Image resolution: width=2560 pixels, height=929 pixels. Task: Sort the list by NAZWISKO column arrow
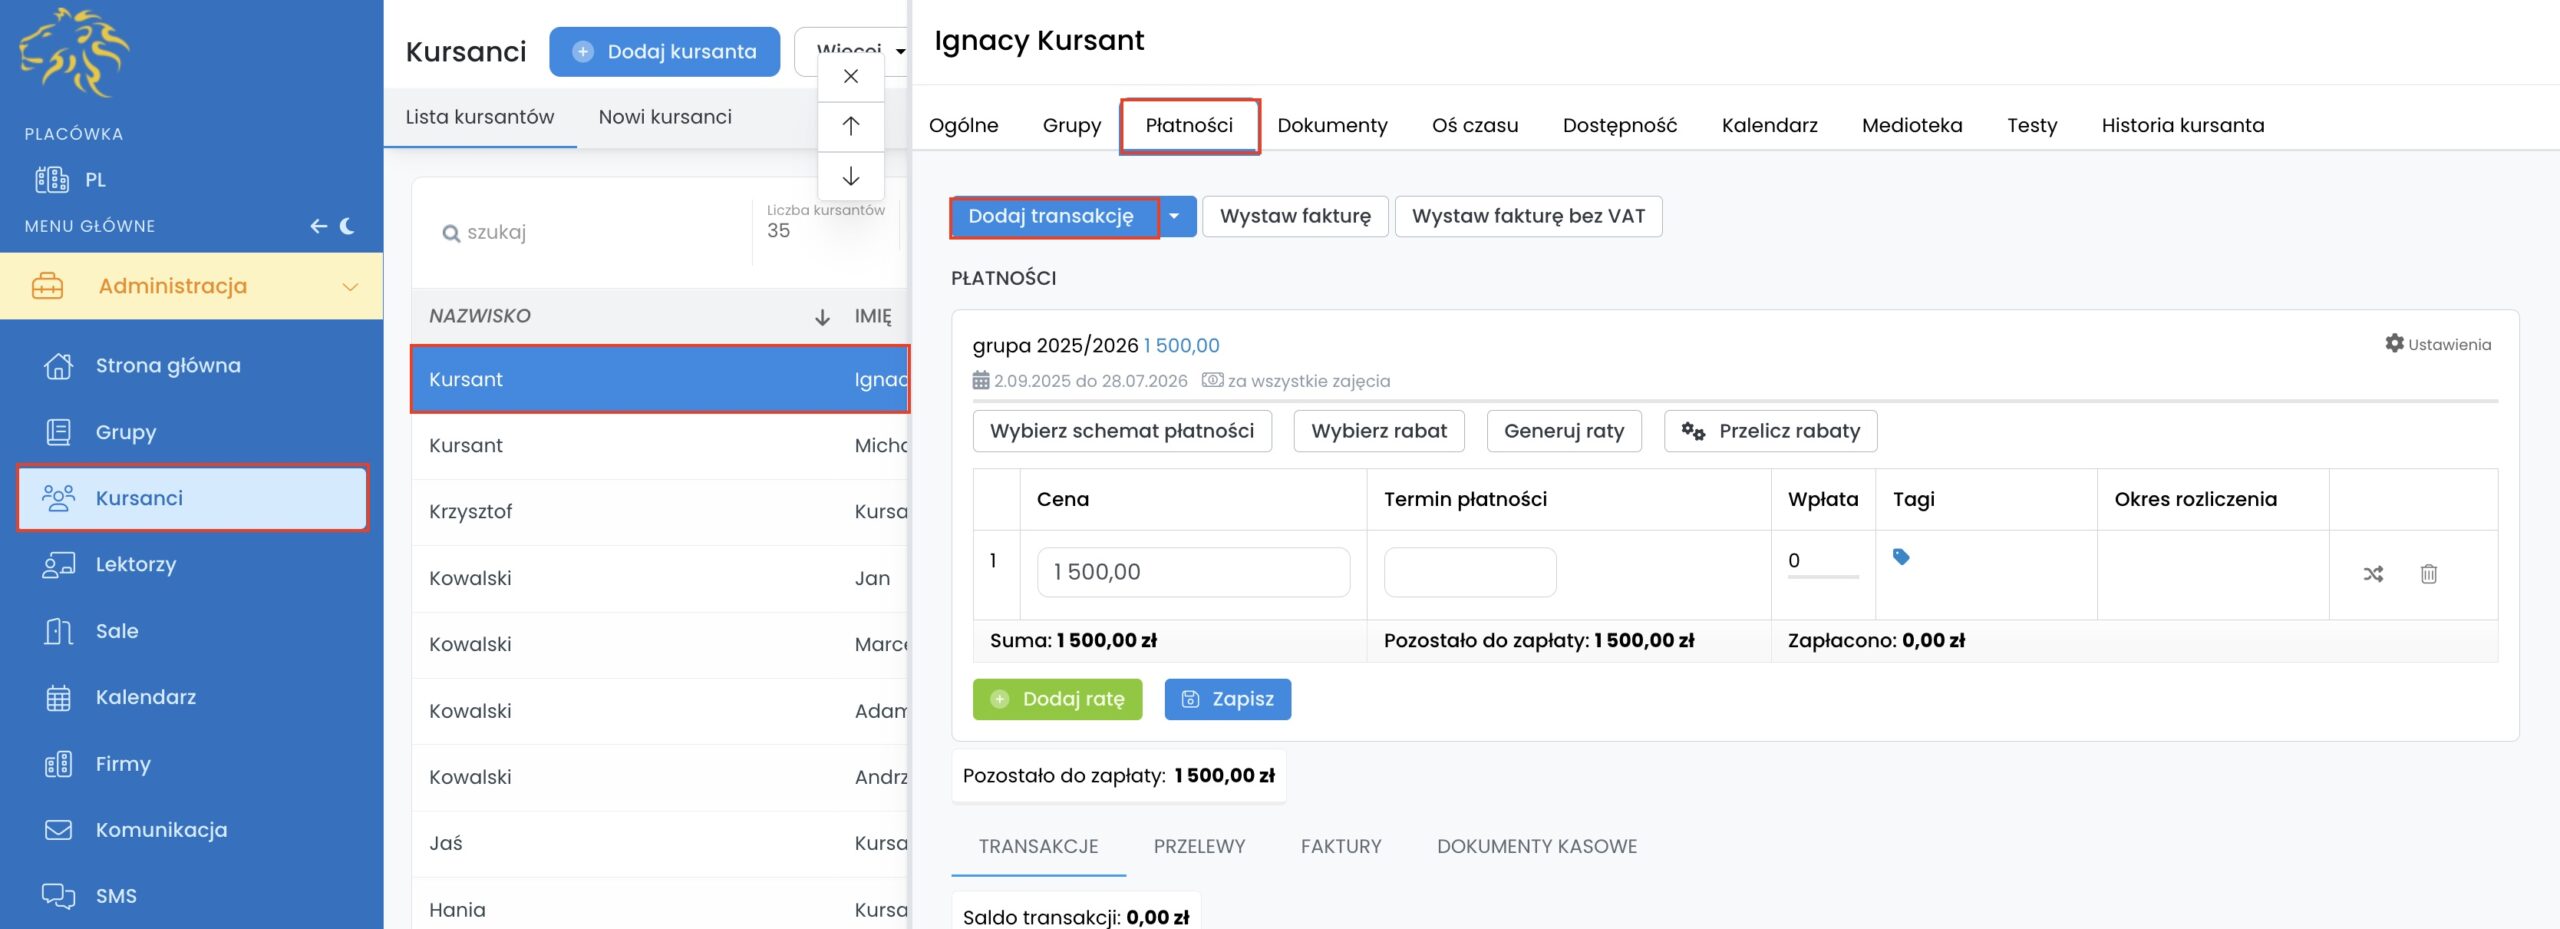[822, 317]
